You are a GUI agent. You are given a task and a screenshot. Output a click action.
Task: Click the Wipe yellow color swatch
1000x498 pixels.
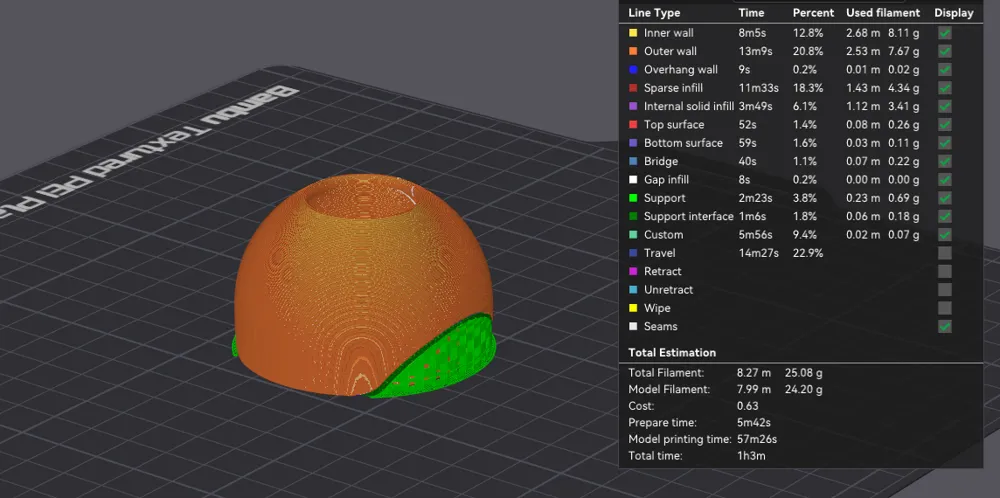(x=633, y=308)
